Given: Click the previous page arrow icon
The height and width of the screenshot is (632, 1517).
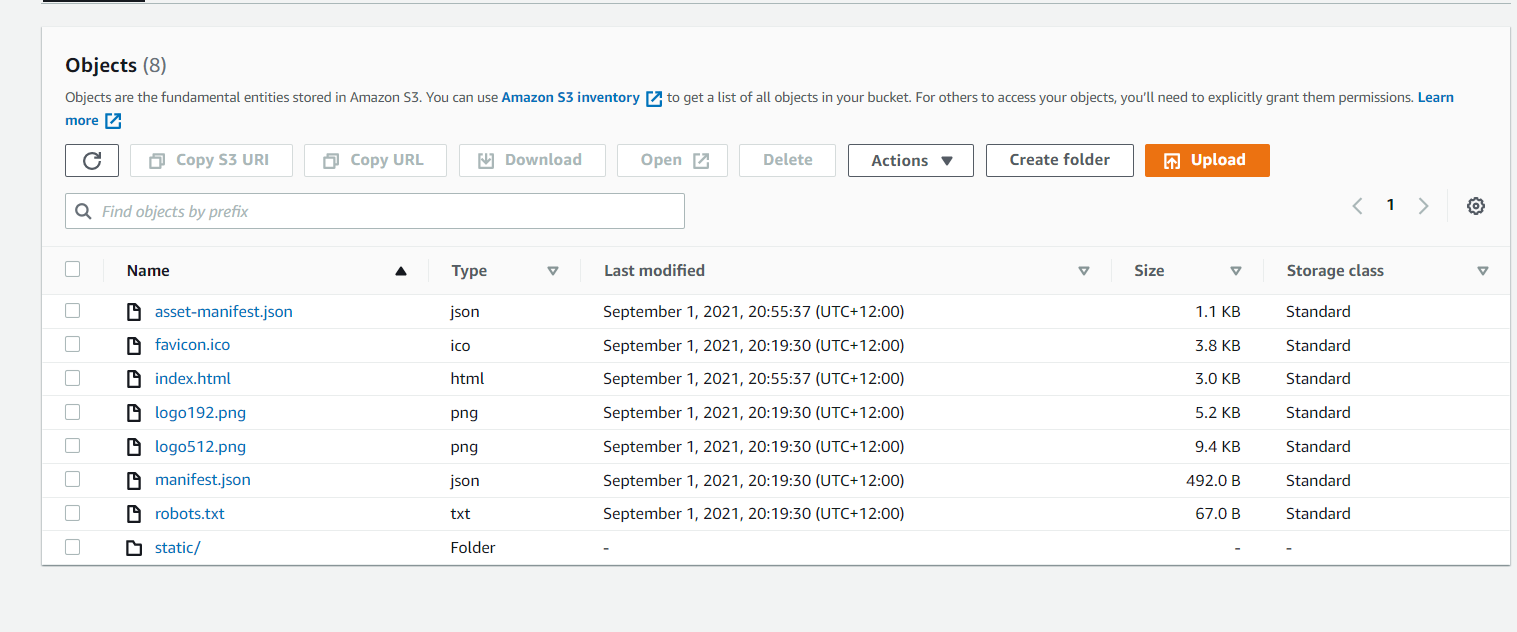Looking at the screenshot, I should coord(1357,206).
